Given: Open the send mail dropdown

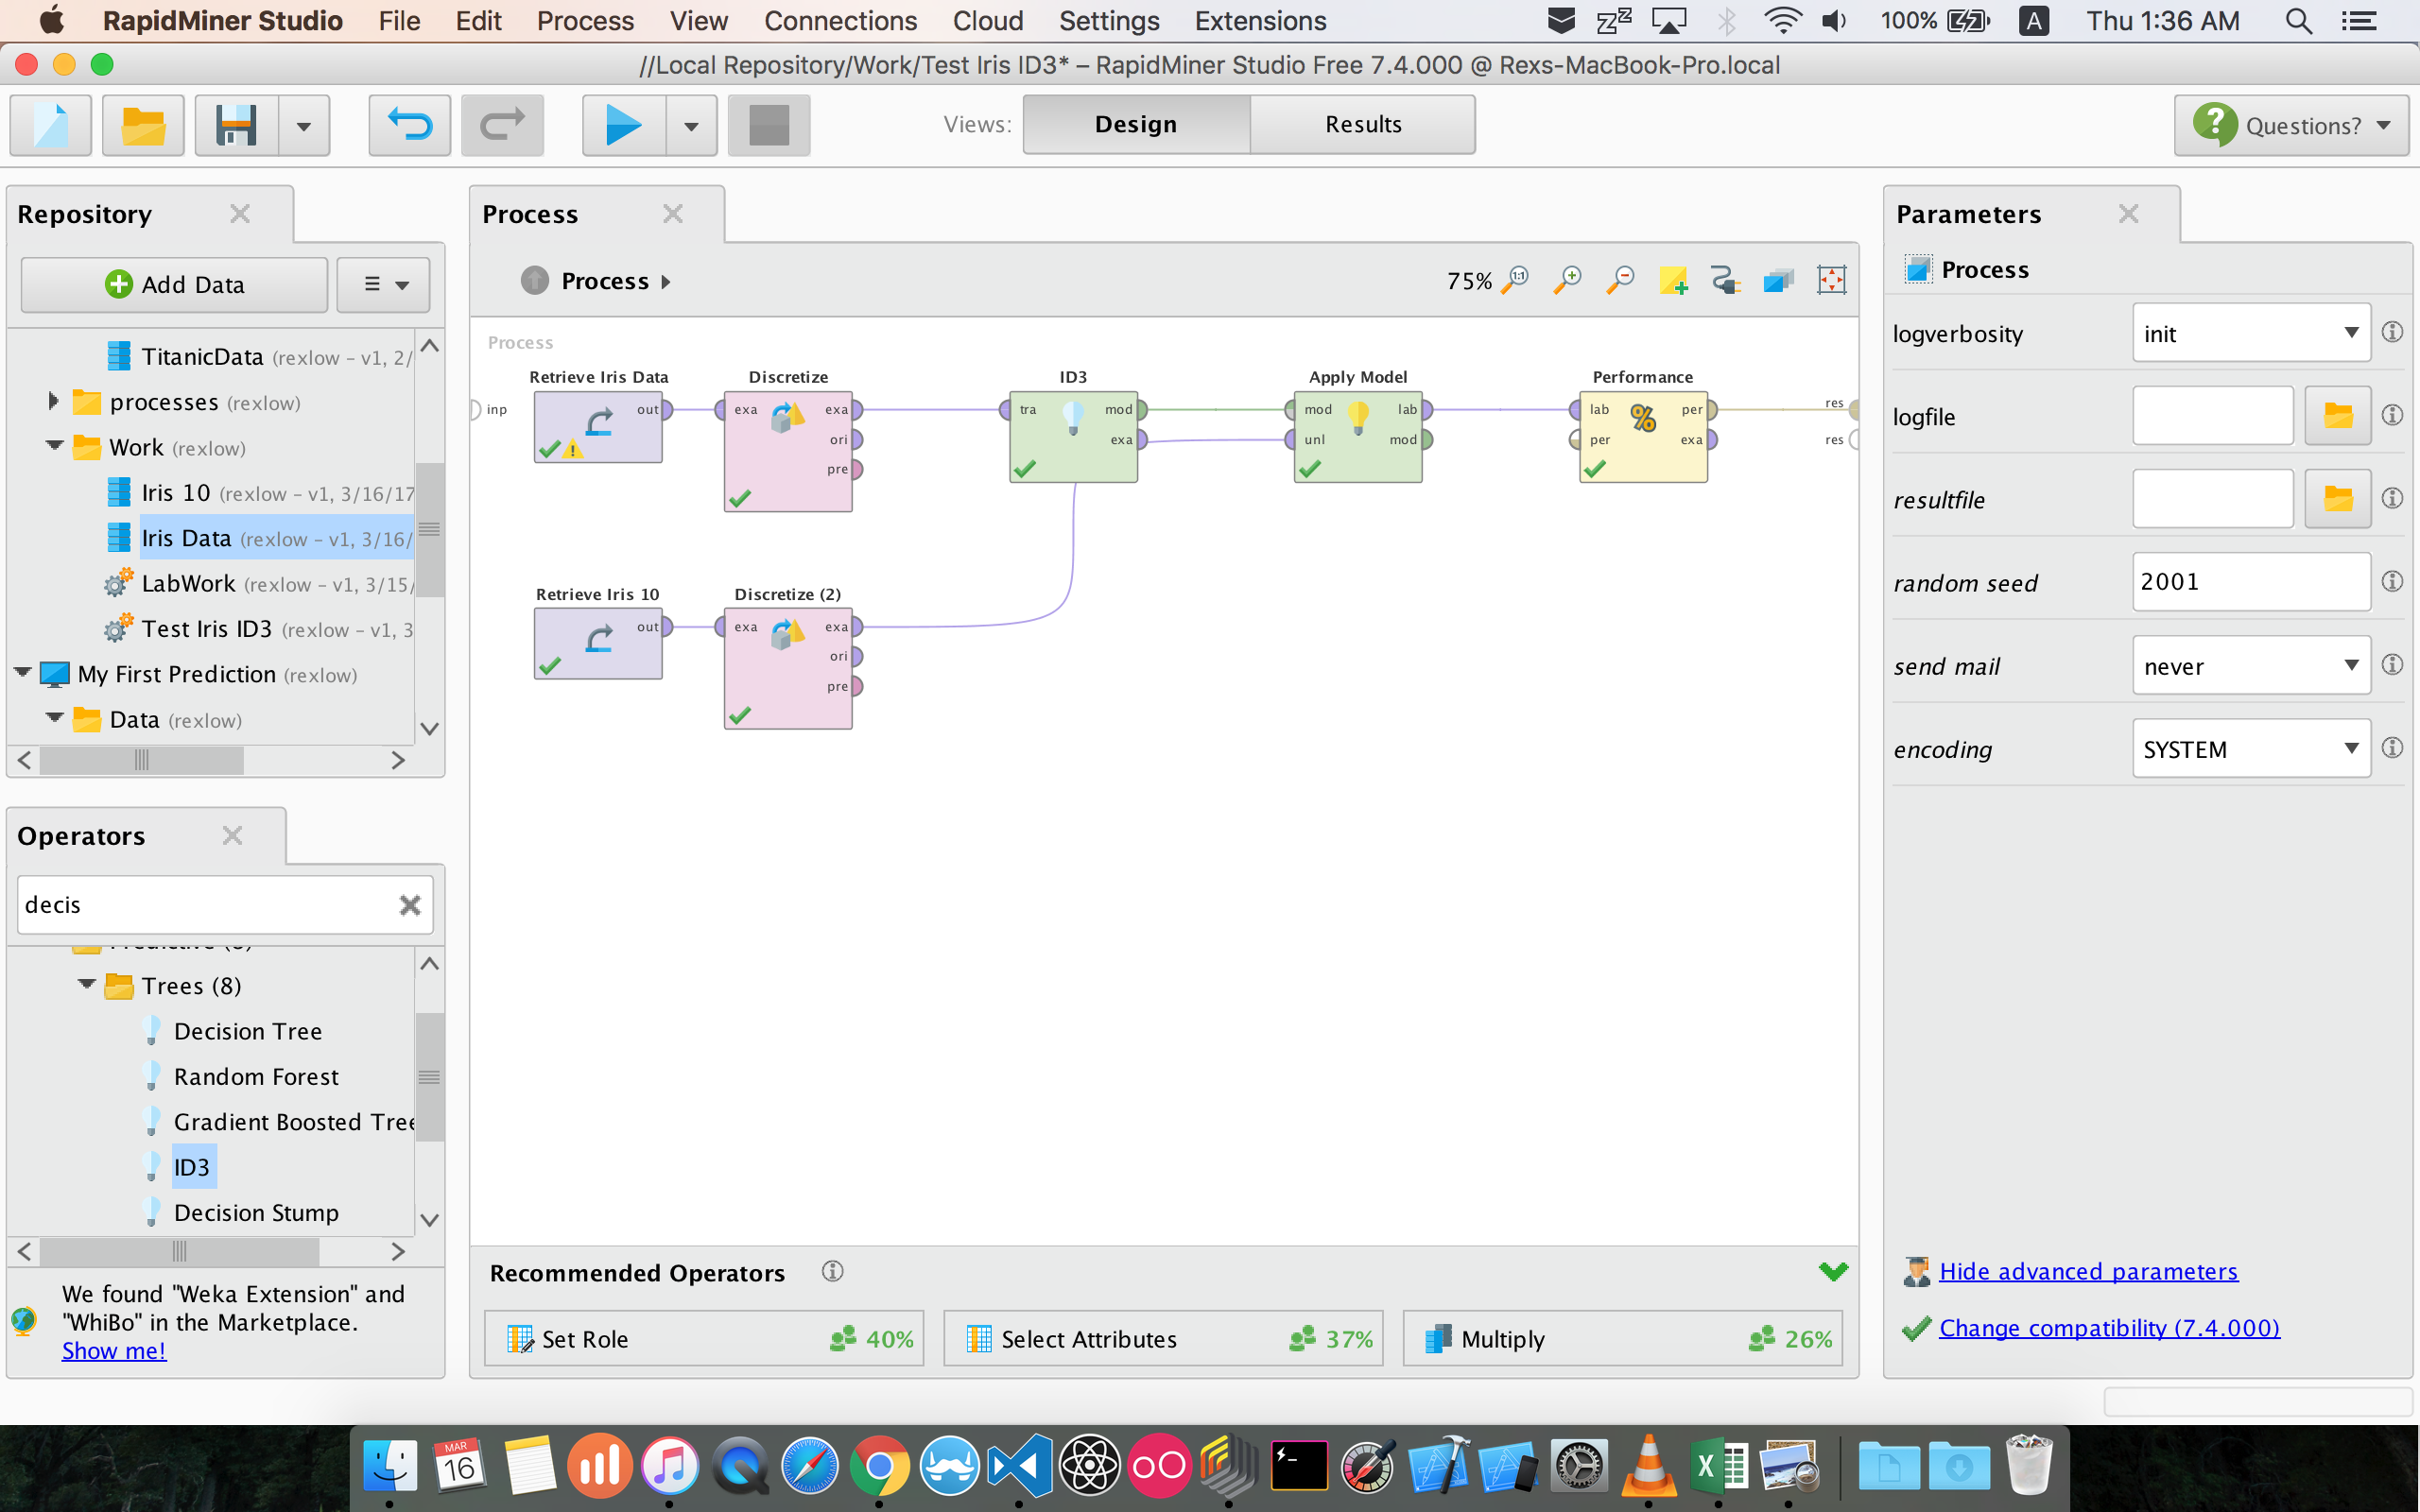Looking at the screenshot, I should pos(2251,665).
